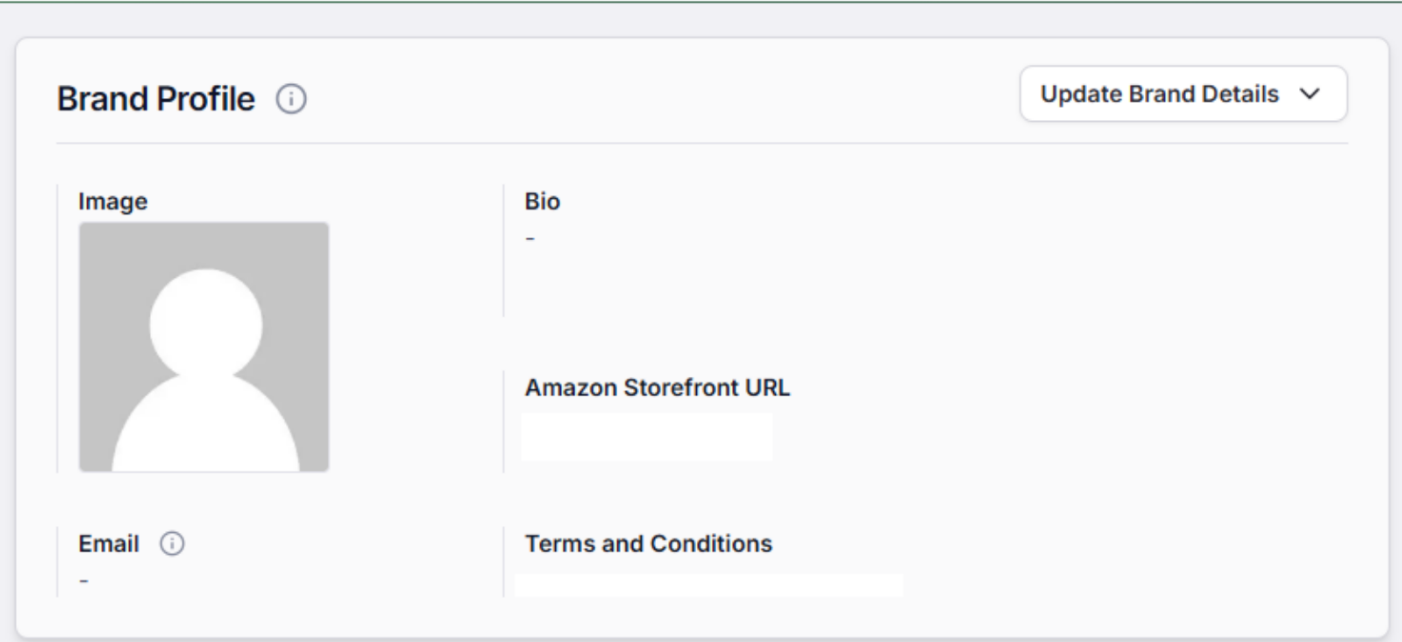Screen dimensions: 1402x642
Task: Click the vertical bar left of Email
Action: [58, 562]
